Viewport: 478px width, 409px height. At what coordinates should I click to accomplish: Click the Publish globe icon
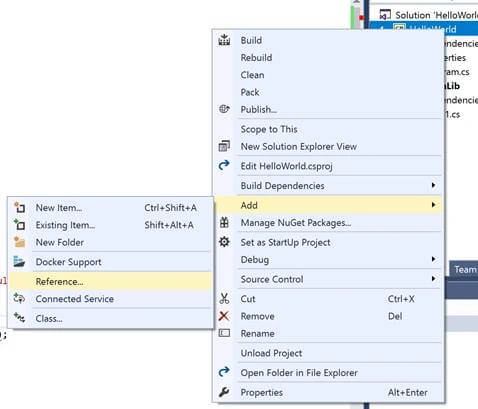pyautogui.click(x=224, y=109)
